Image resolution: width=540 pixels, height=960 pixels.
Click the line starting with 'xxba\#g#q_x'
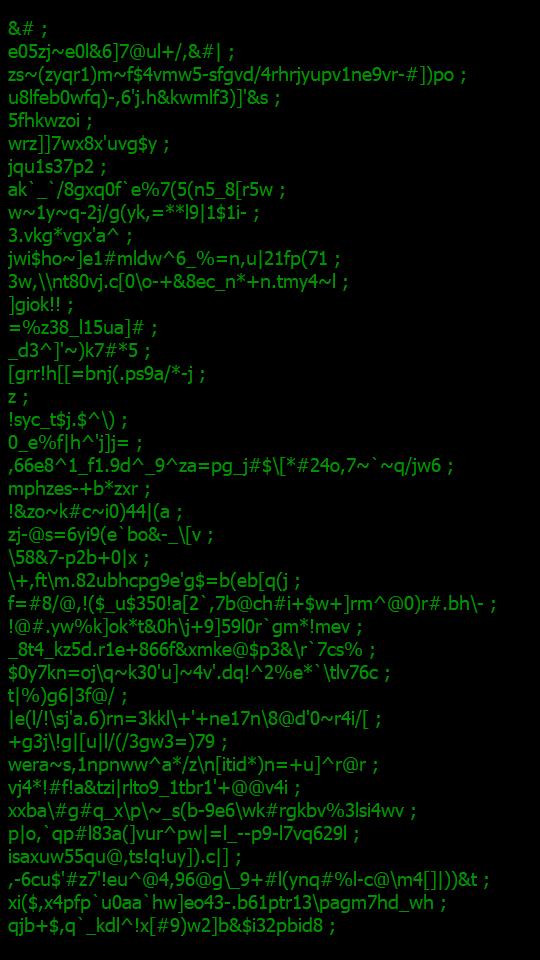click(x=212, y=811)
